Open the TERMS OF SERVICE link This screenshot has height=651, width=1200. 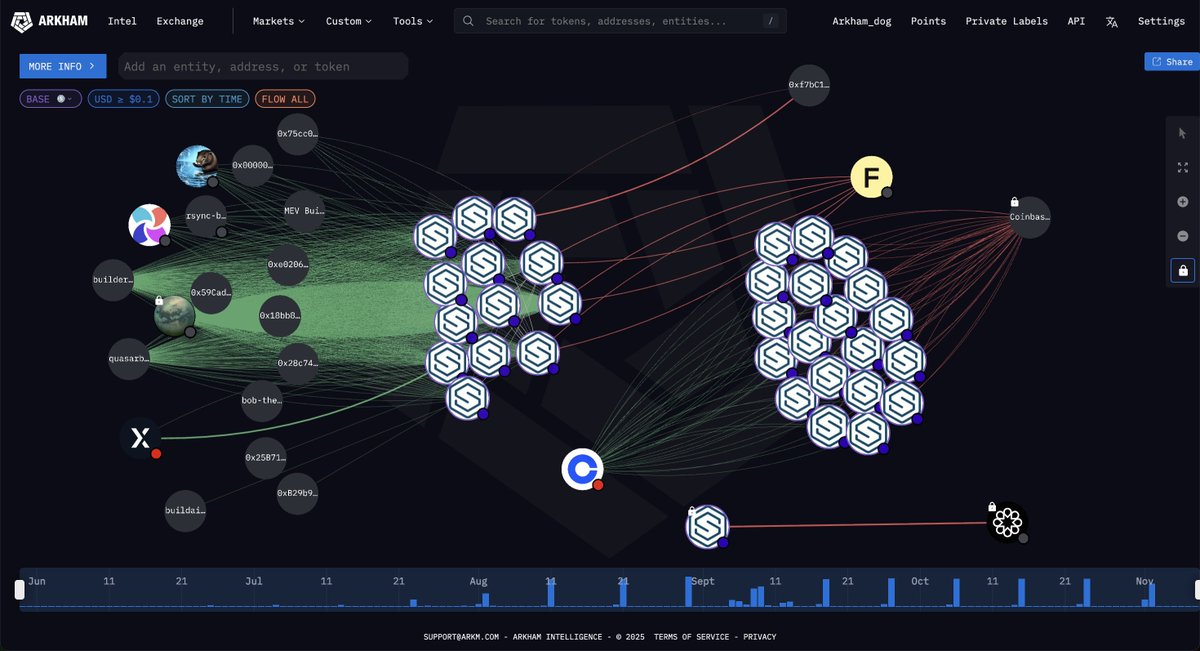pyautogui.click(x=693, y=637)
